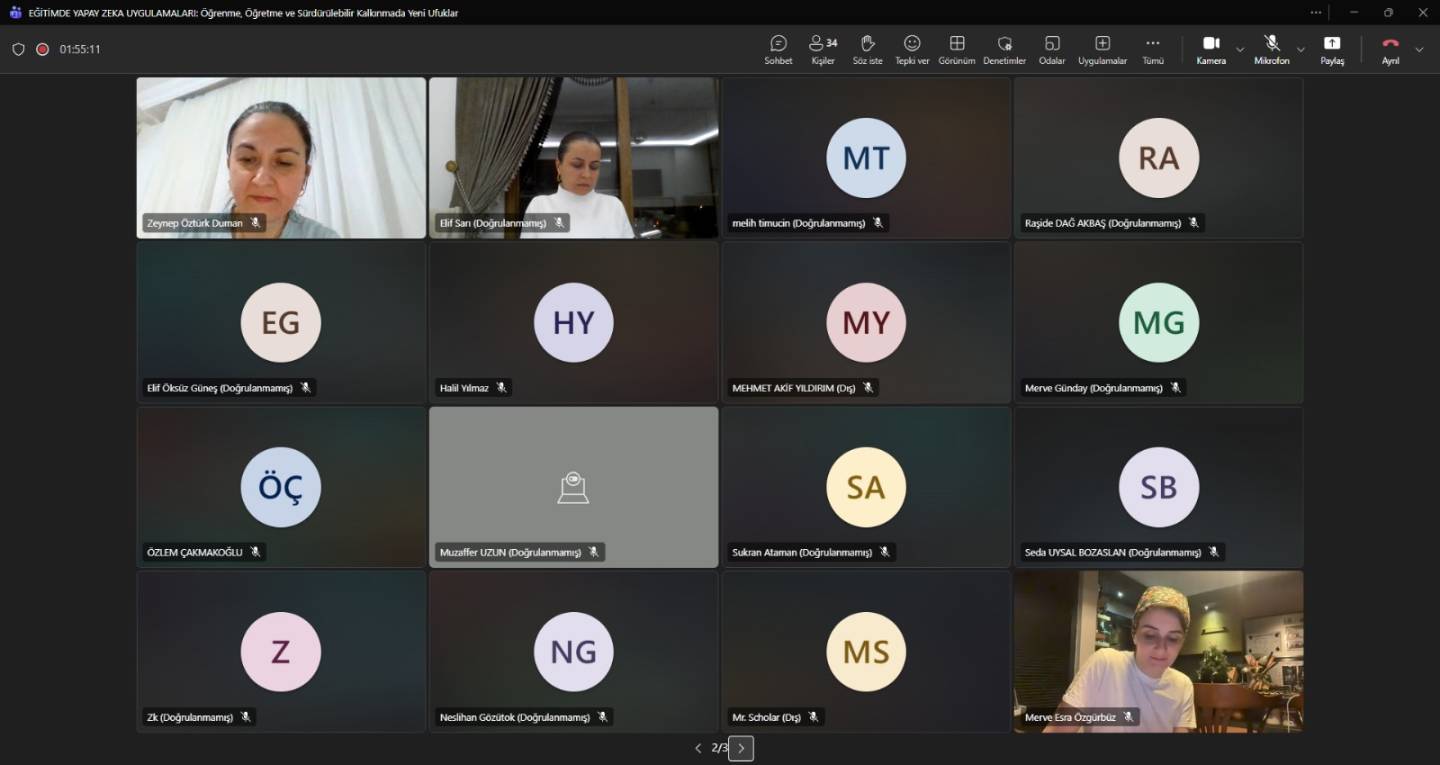Share screen with Paylaş
1440x765 pixels.
coord(1332,49)
